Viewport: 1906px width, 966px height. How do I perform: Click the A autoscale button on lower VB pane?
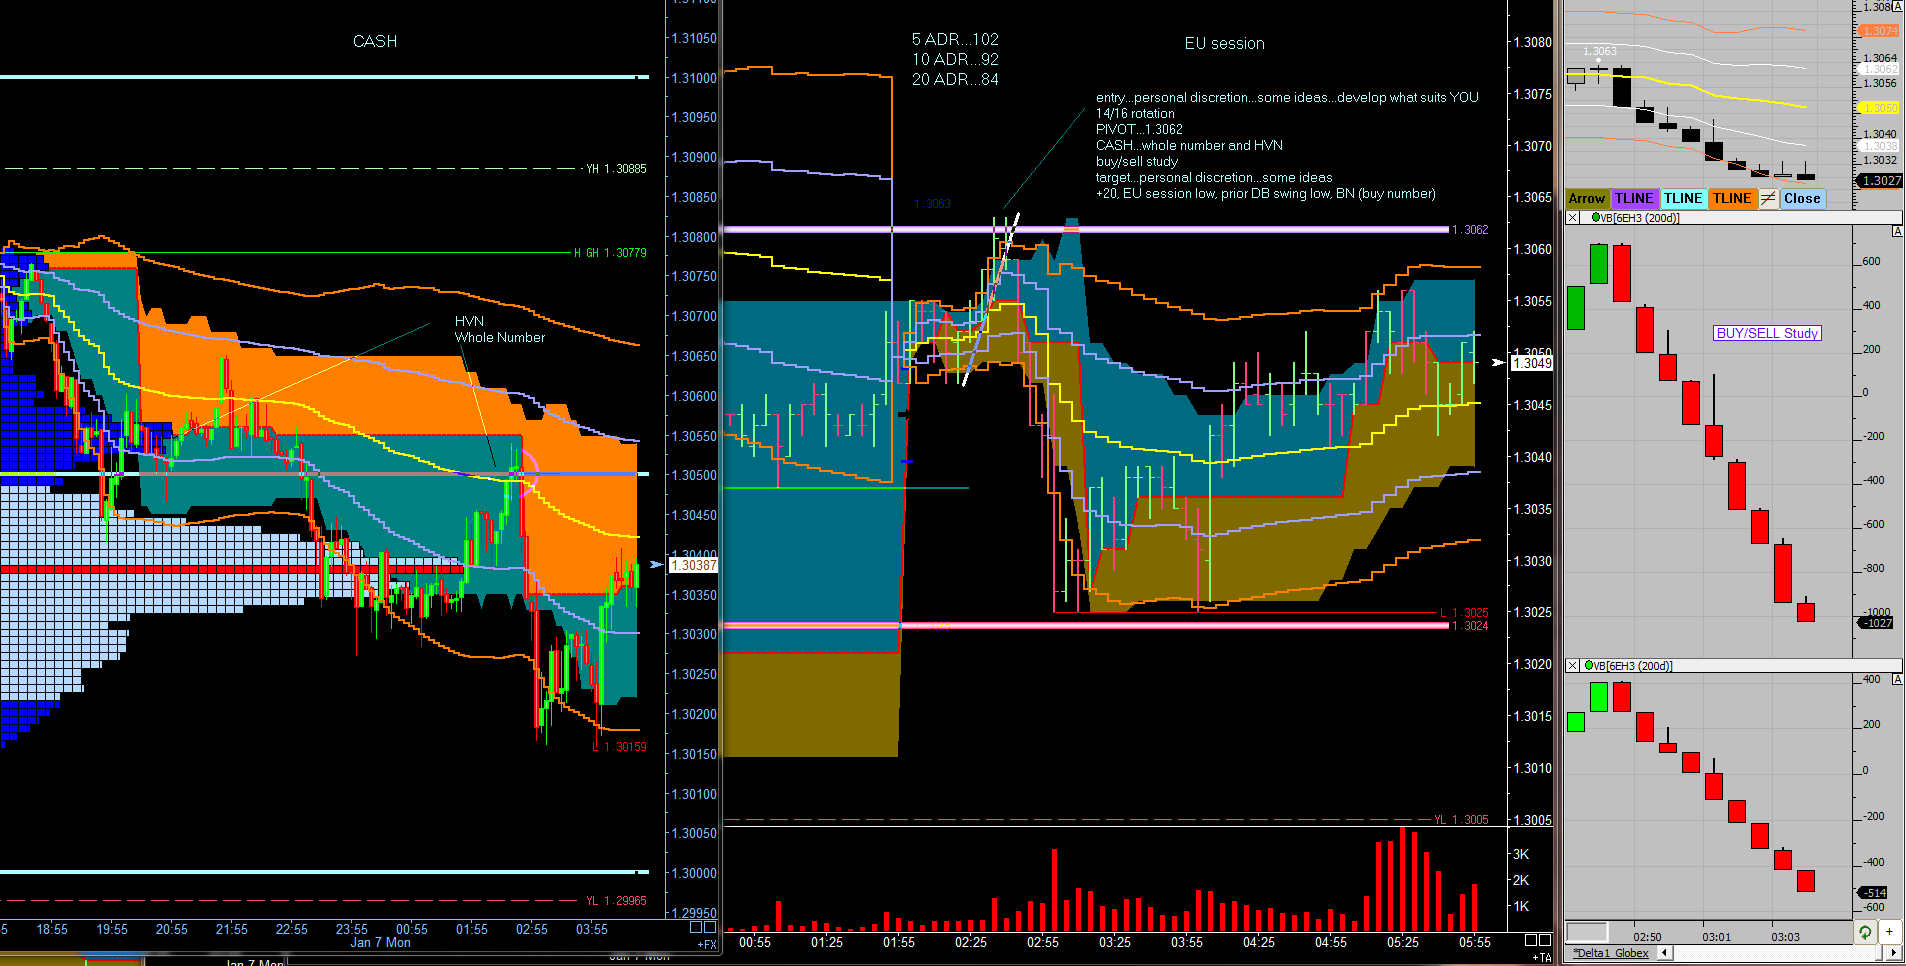pyautogui.click(x=1897, y=680)
